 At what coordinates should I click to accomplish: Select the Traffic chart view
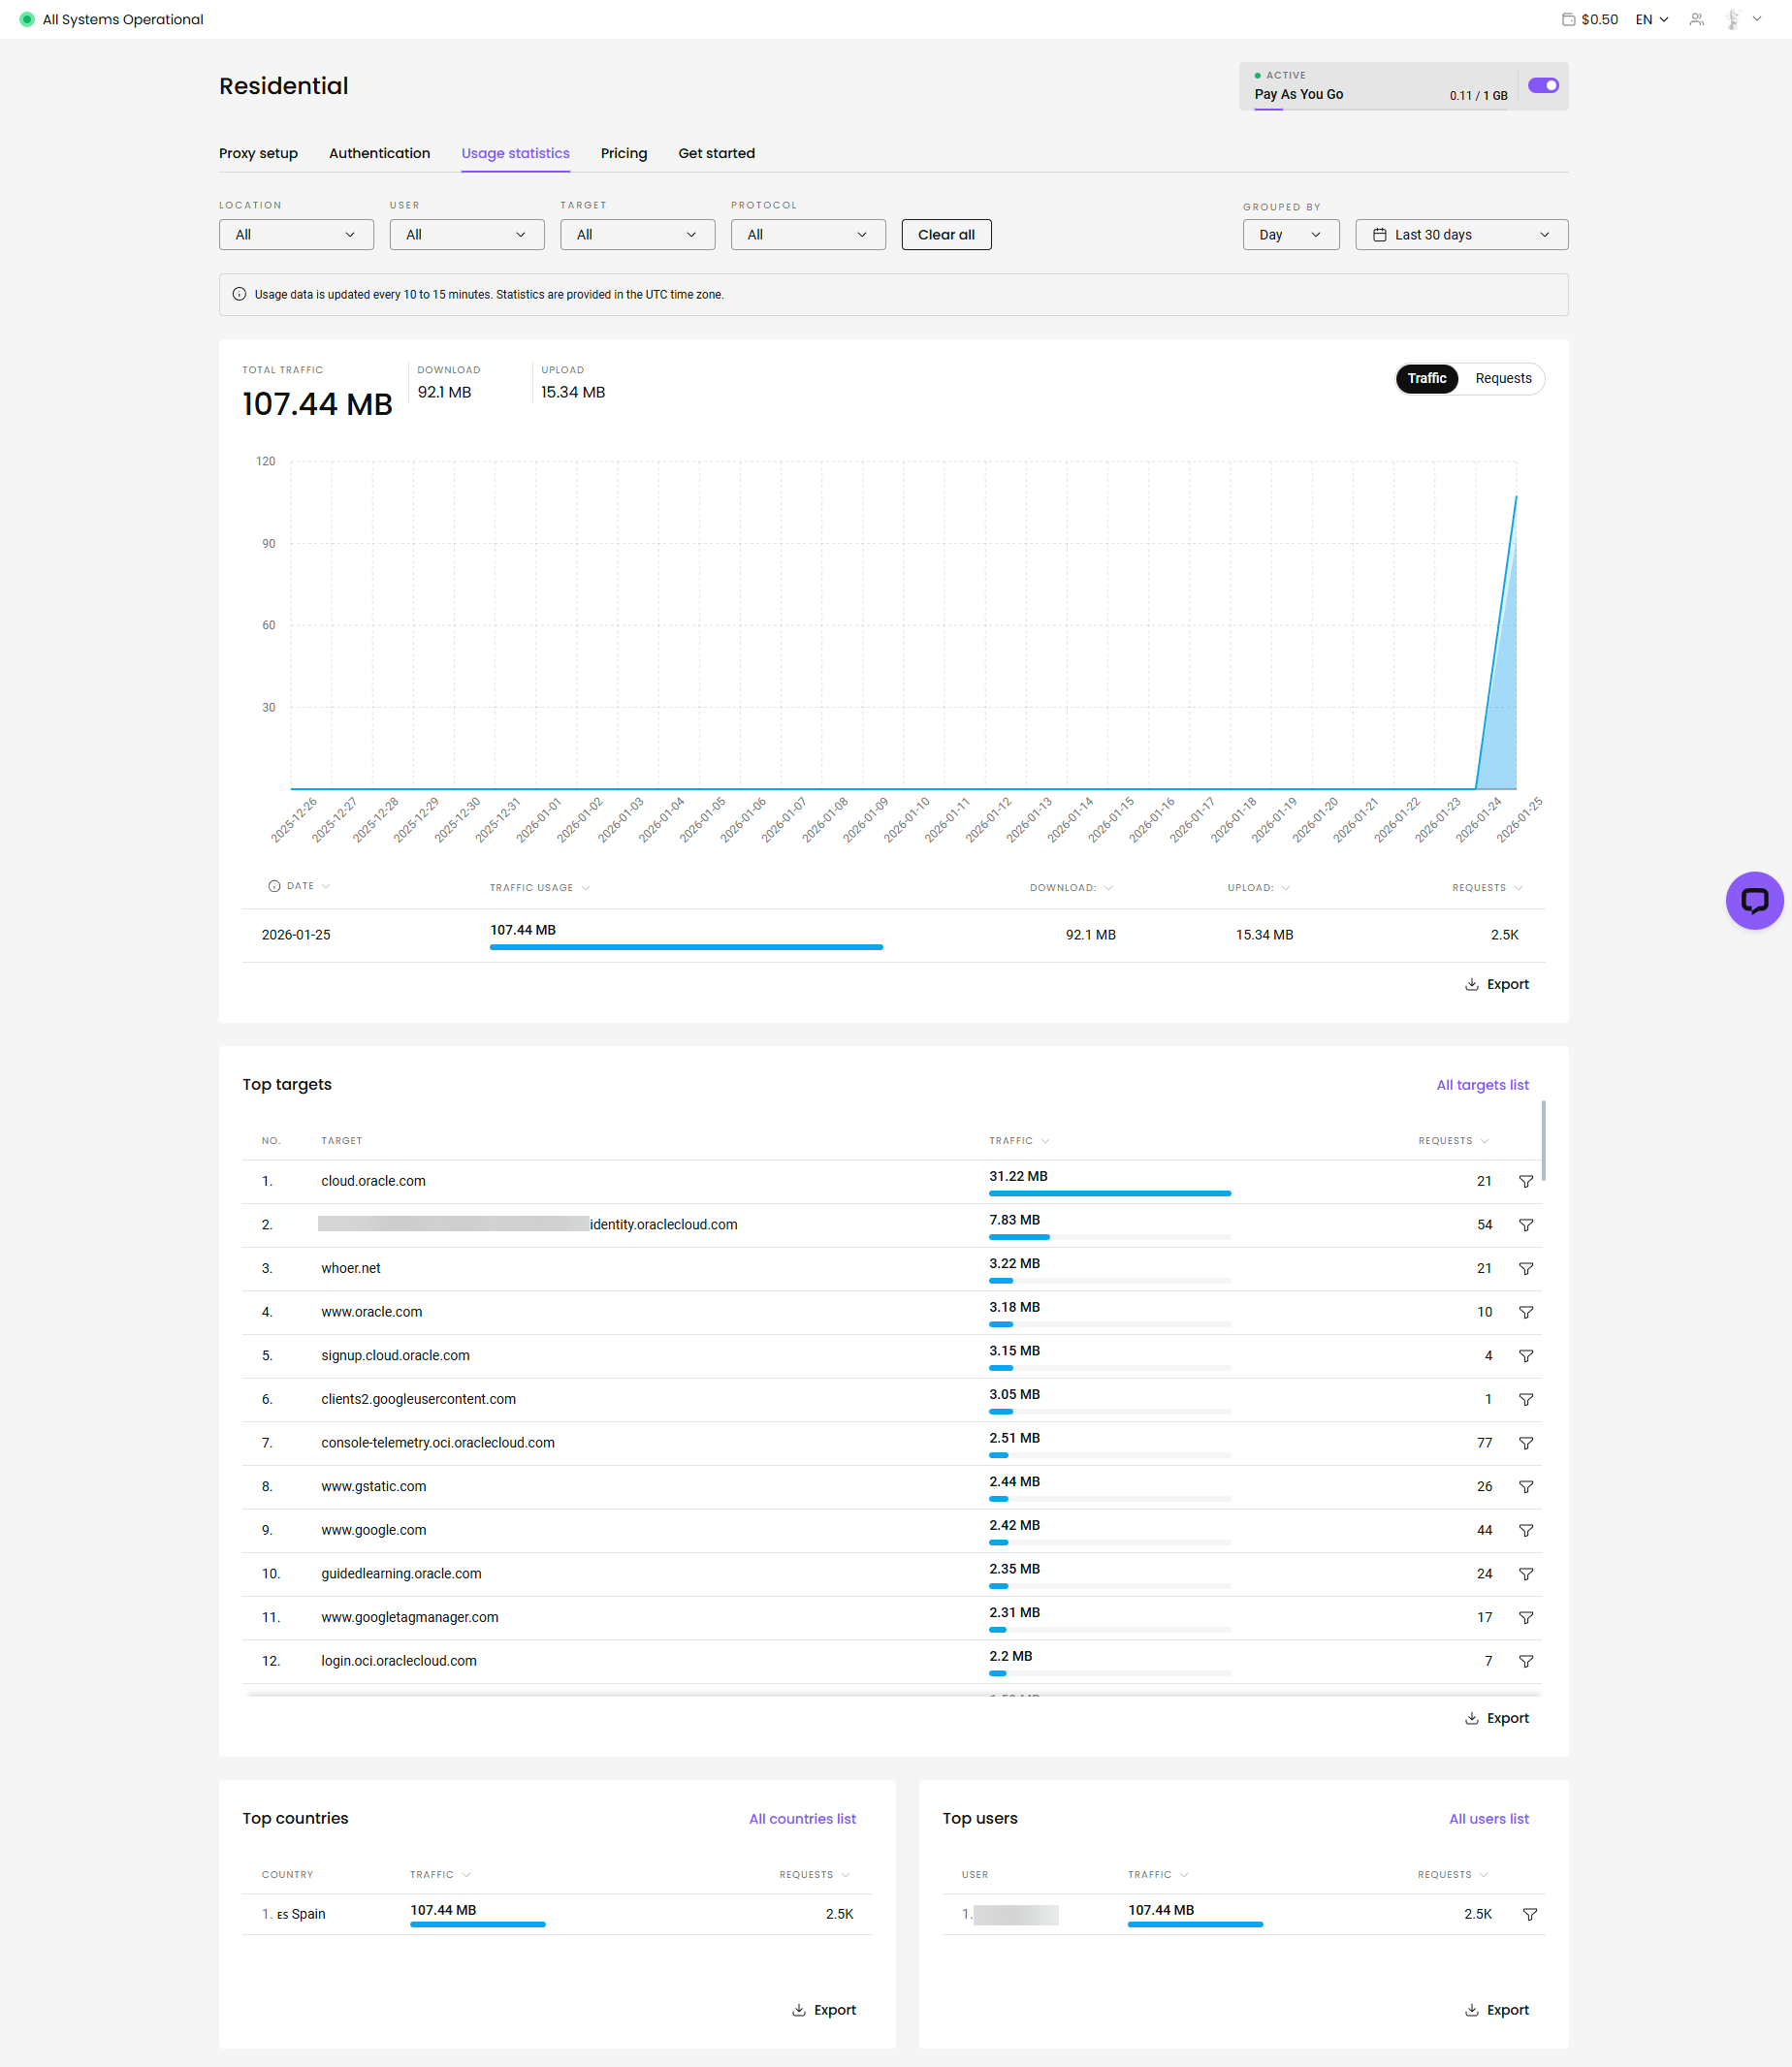[1426, 378]
